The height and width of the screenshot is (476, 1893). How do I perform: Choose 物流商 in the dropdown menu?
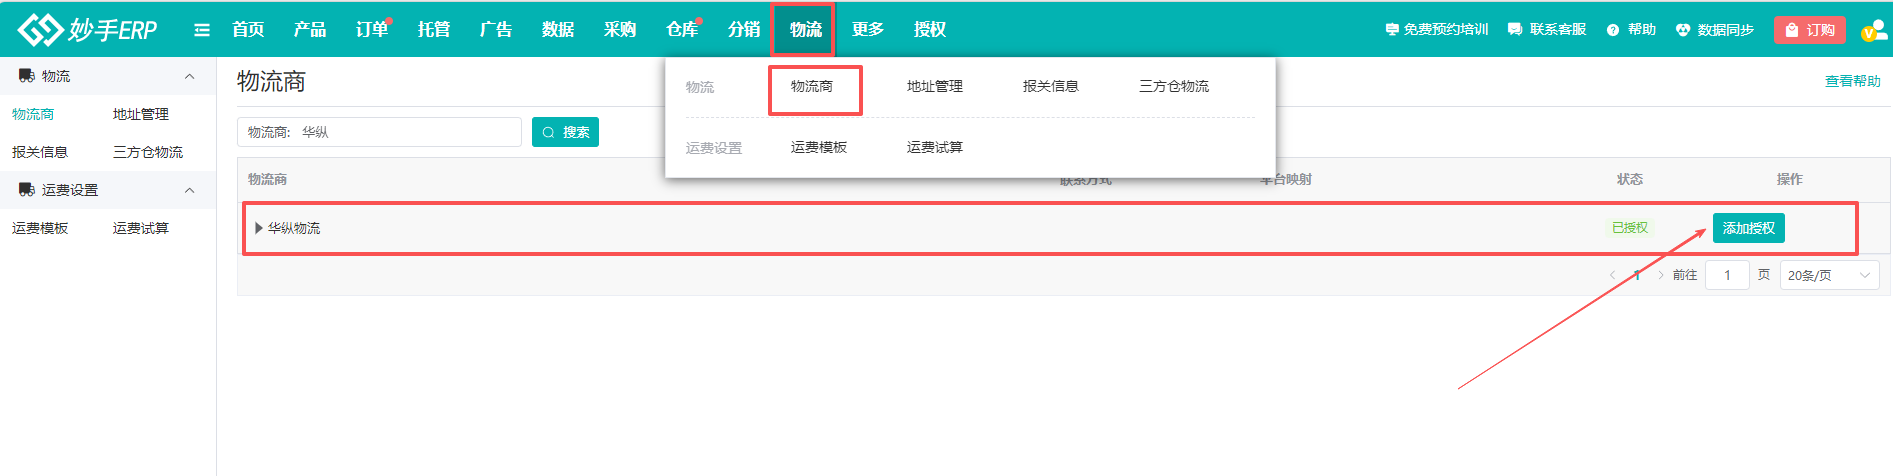[x=812, y=86]
